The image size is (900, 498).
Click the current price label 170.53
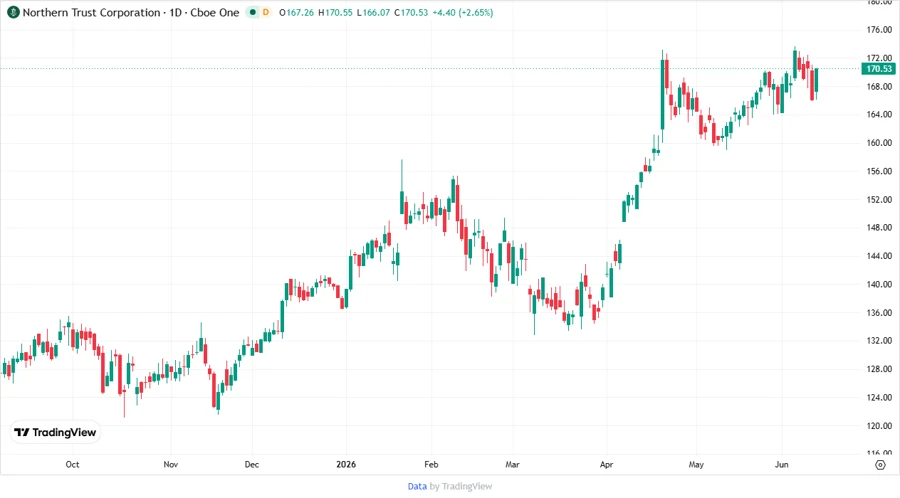point(879,69)
